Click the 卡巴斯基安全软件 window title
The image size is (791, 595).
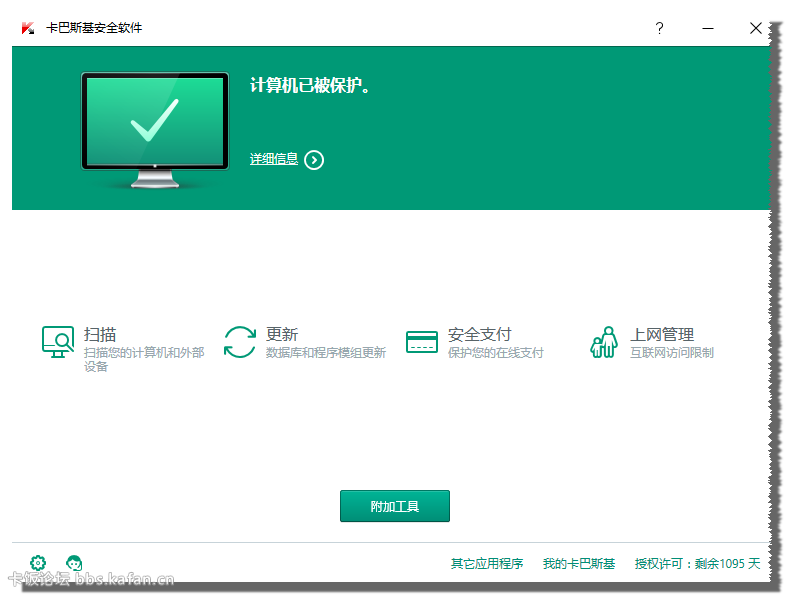pyautogui.click(x=94, y=28)
